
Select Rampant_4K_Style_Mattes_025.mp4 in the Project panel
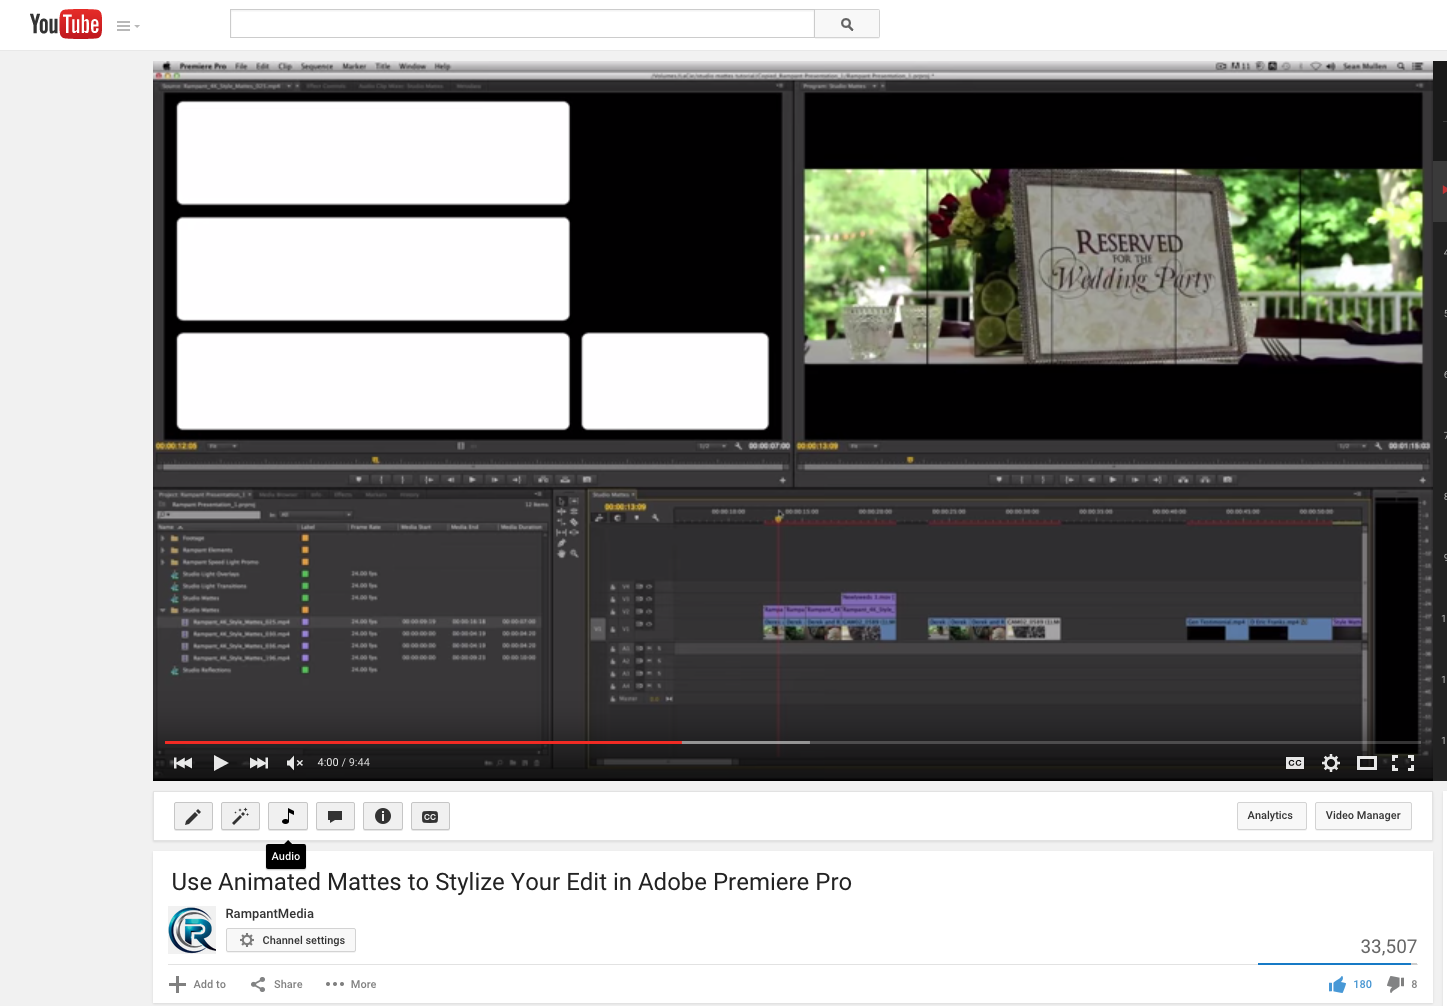click(x=241, y=622)
